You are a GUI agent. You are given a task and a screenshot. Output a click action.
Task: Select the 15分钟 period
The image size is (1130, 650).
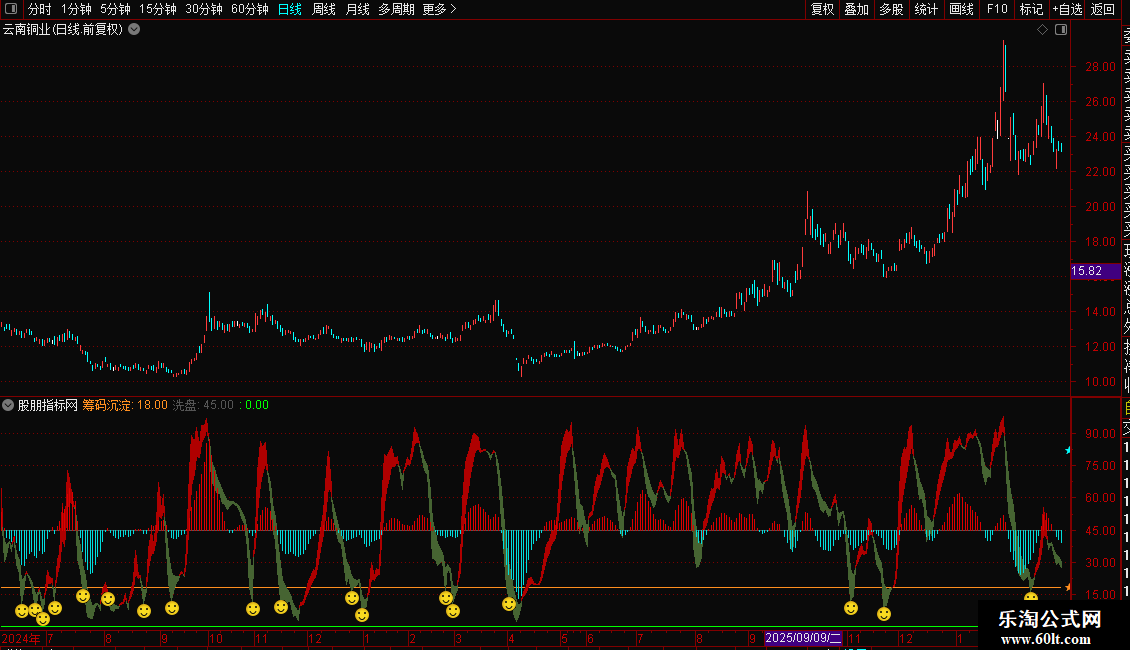coord(158,9)
